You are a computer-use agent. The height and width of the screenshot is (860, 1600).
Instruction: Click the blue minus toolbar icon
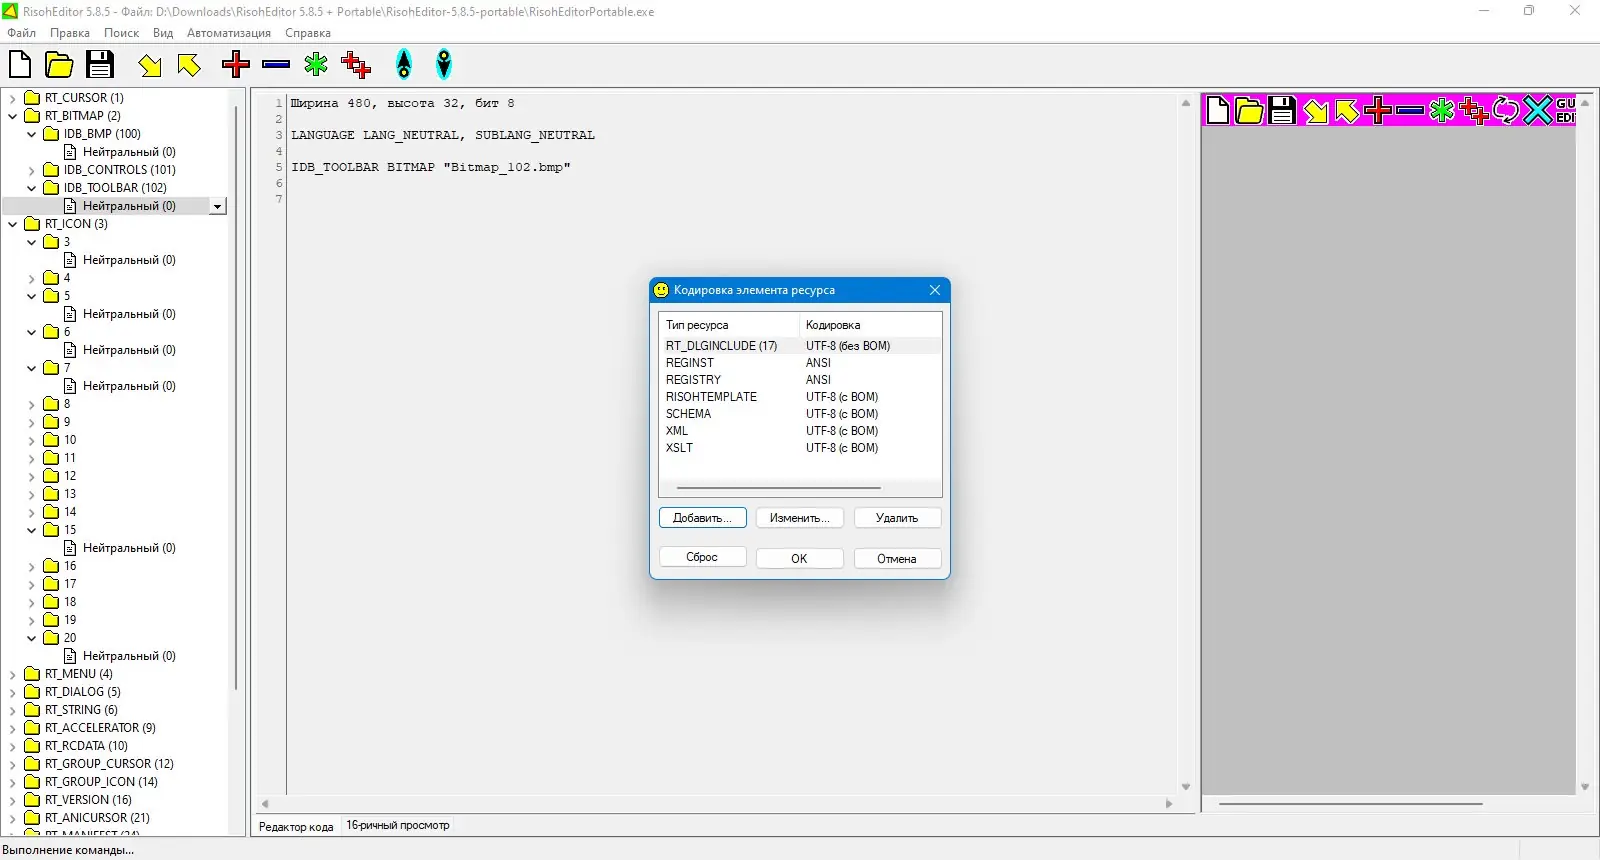(x=276, y=65)
